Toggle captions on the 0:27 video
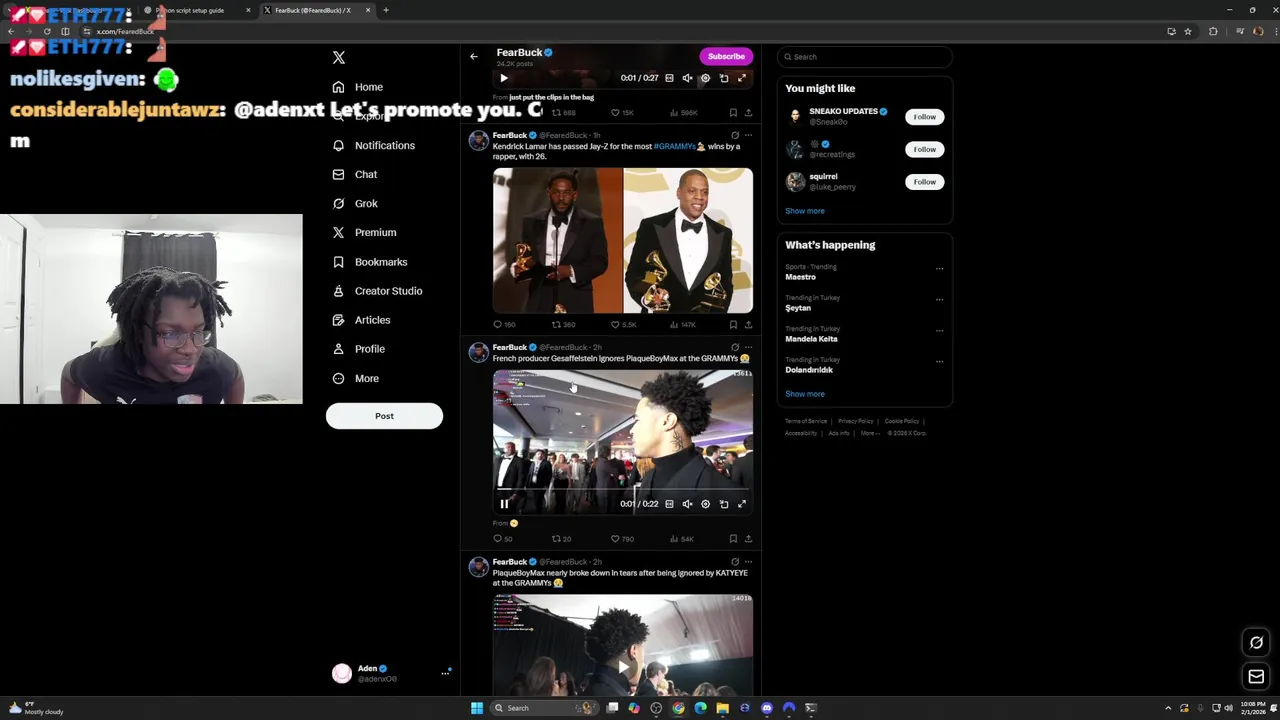Viewport: 1280px width, 720px height. click(x=669, y=78)
